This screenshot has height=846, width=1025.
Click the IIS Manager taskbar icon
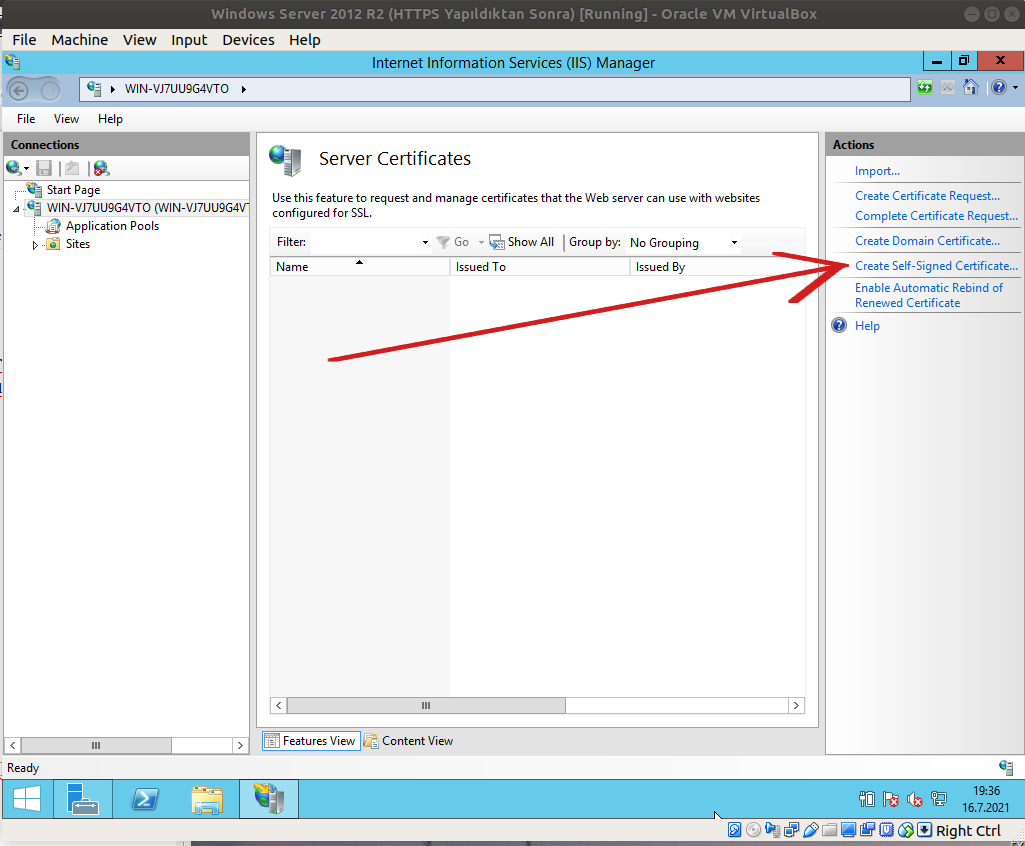tap(269, 799)
